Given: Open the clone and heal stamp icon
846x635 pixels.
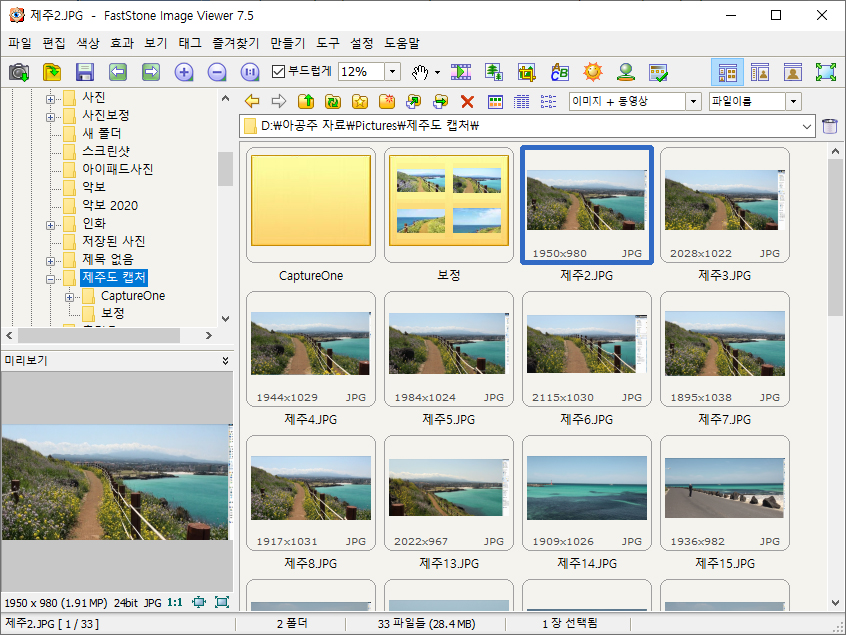Looking at the screenshot, I should pos(626,72).
